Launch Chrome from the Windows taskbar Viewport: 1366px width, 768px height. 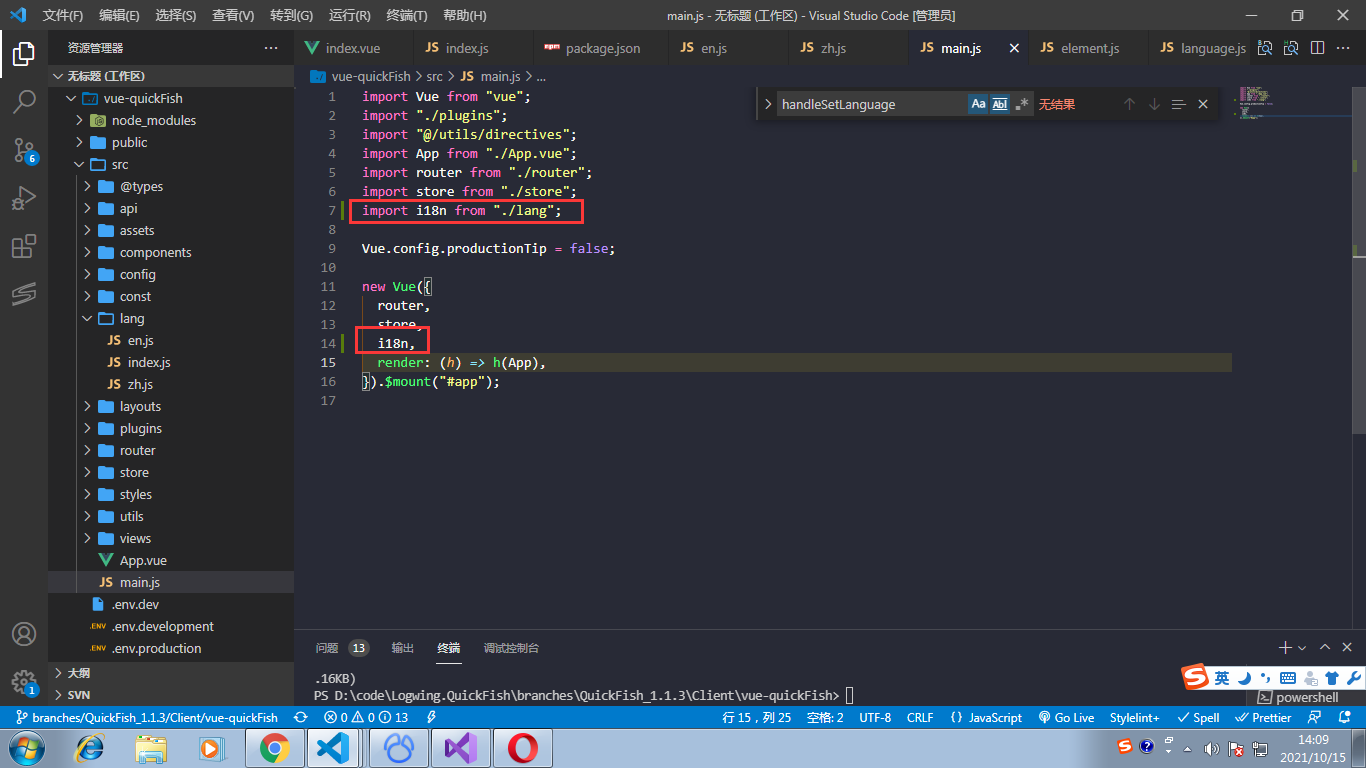(x=274, y=748)
